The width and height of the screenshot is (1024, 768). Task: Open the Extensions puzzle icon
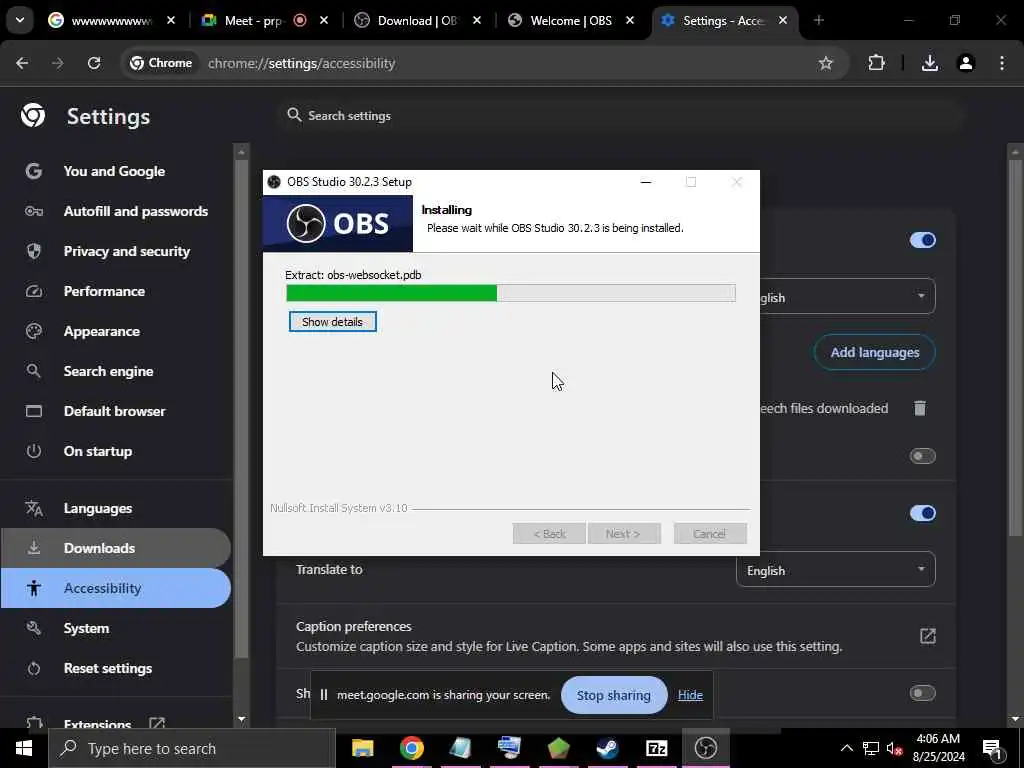click(x=876, y=63)
